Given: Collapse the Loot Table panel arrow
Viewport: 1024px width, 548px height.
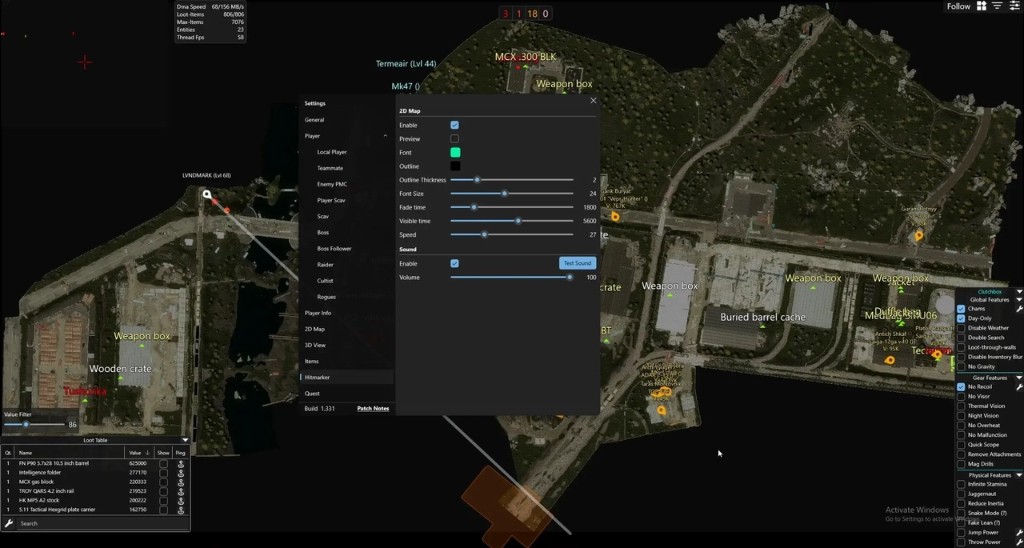Looking at the screenshot, I should (185, 440).
